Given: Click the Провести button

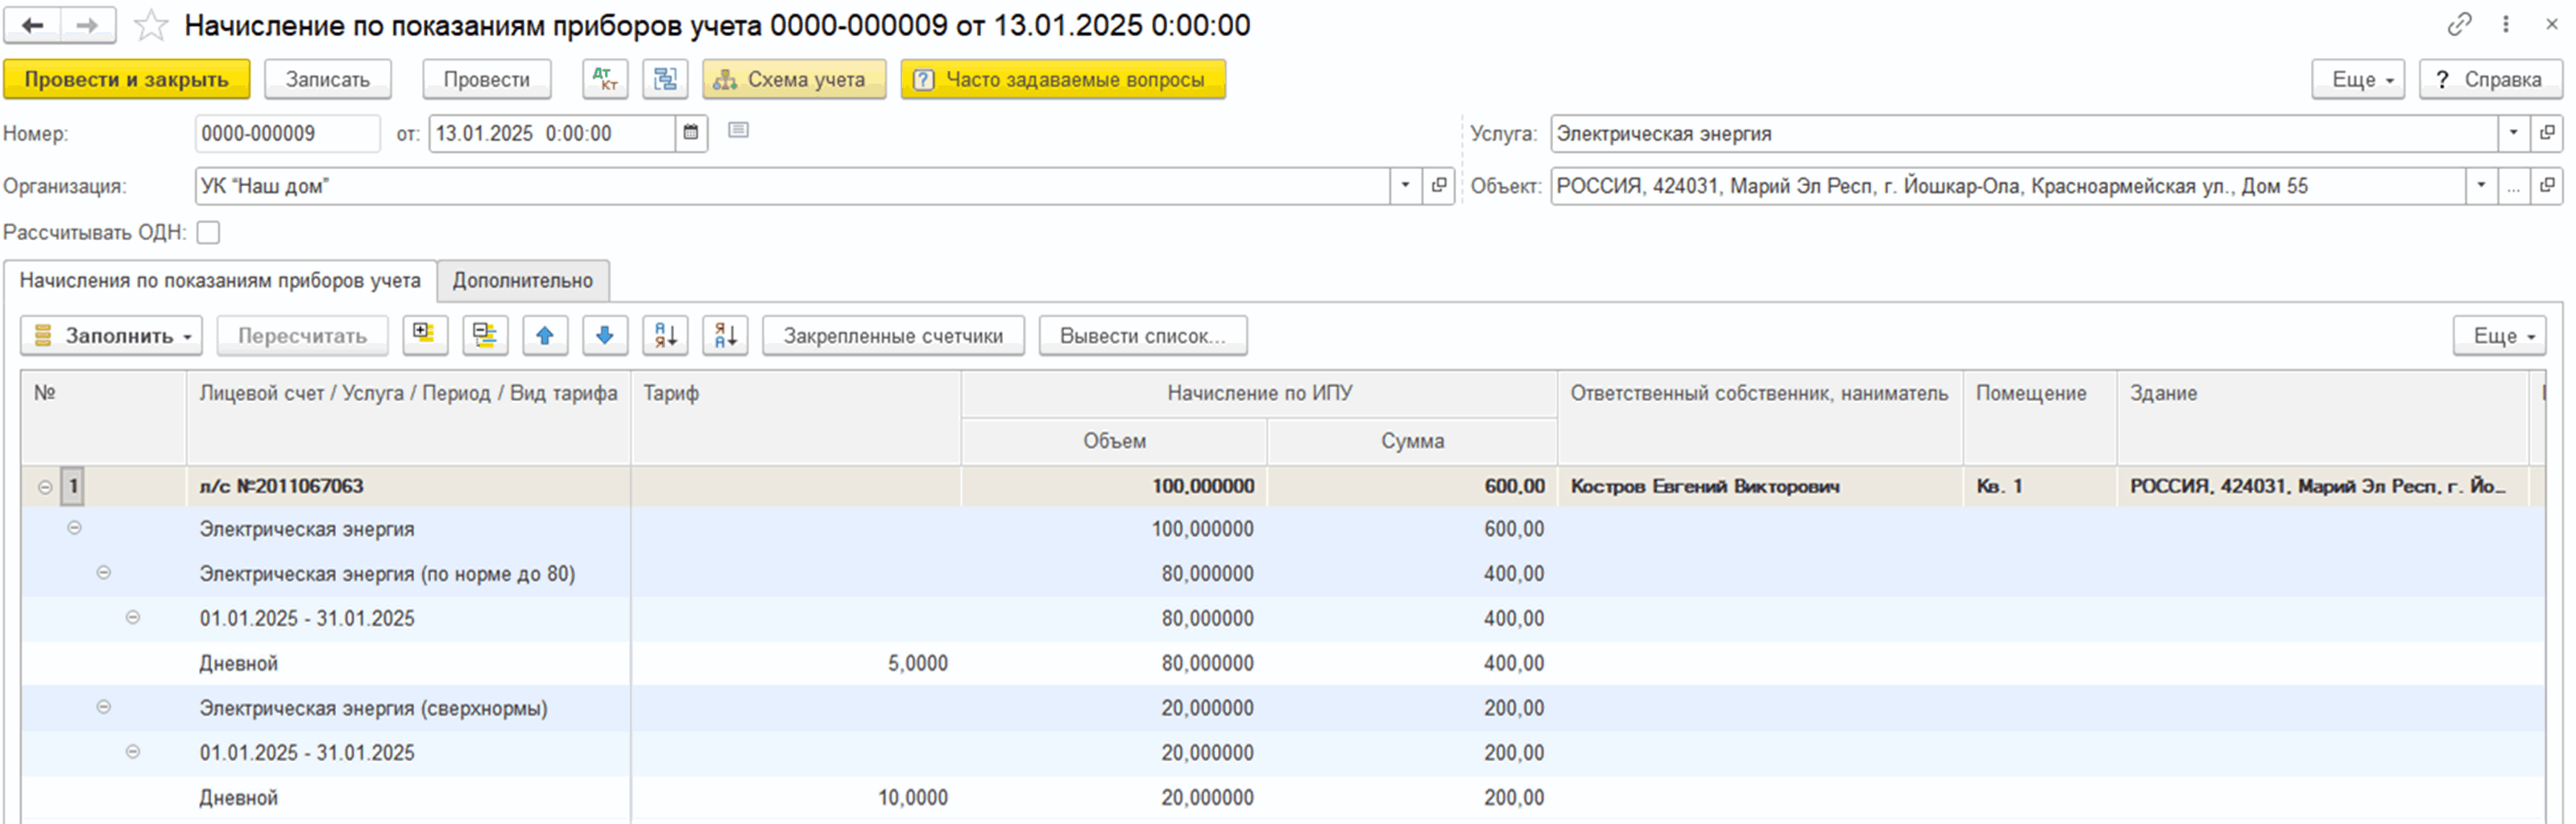Looking at the screenshot, I should coord(486,79).
